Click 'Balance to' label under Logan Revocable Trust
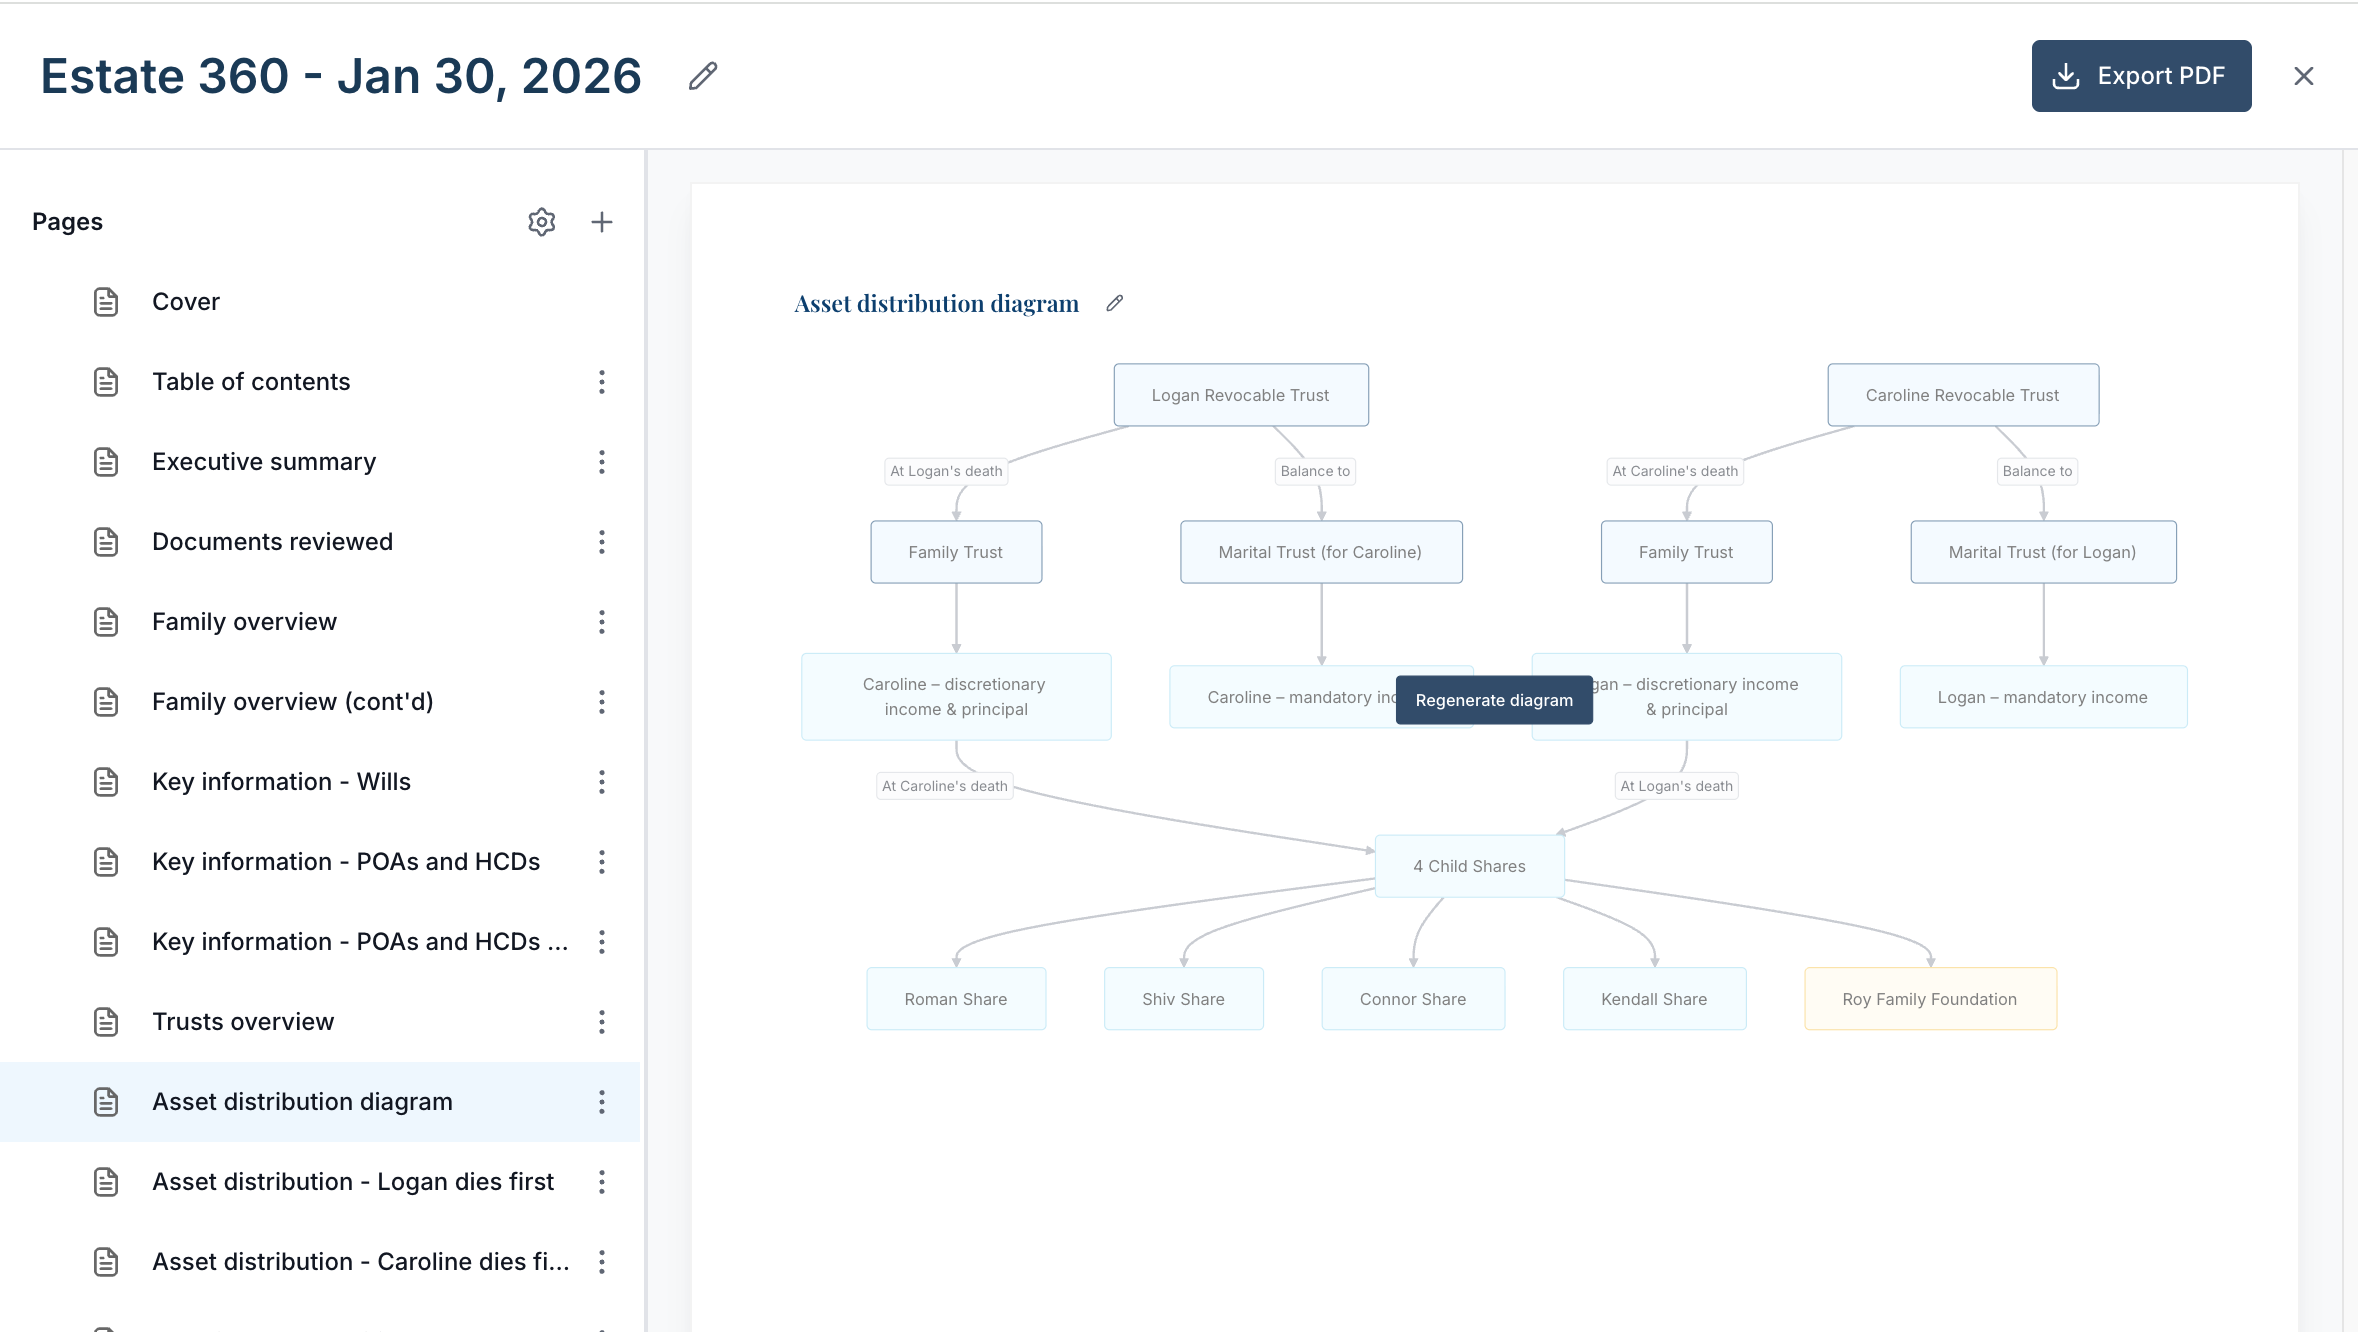The image size is (2358, 1332). (x=1315, y=471)
